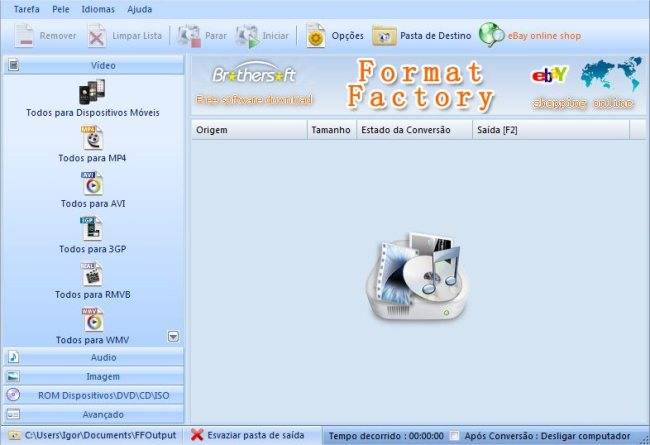Choose the 3GP conversion icon
This screenshot has width=650, height=445.
[91, 229]
